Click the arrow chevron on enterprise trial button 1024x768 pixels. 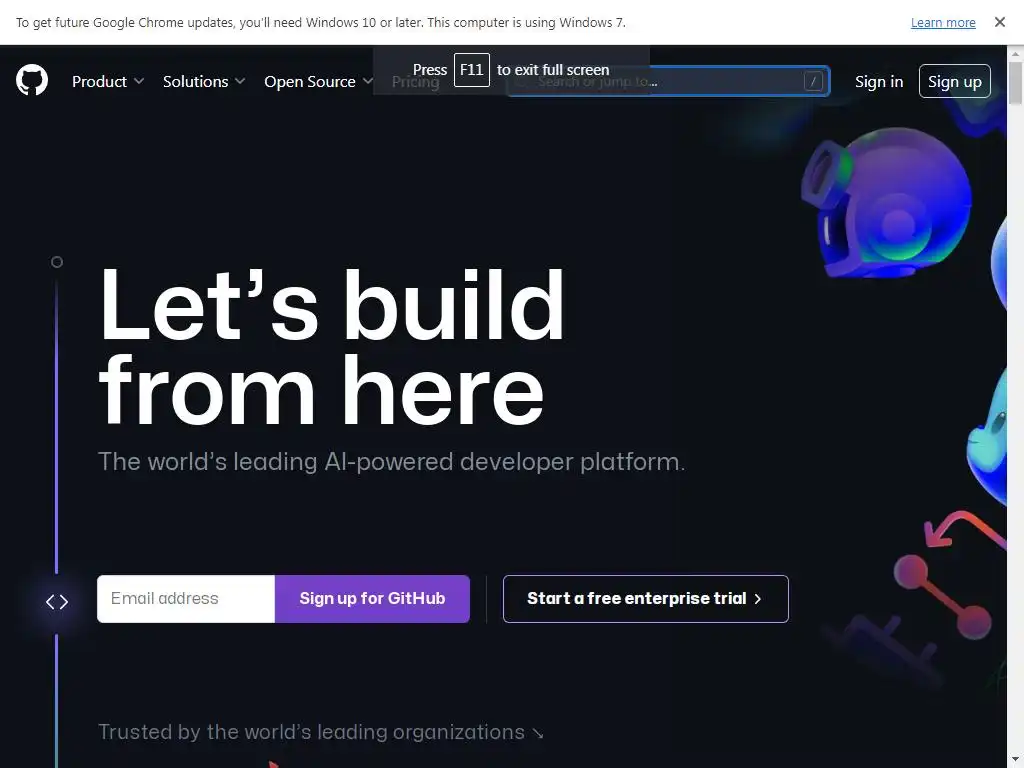[758, 599]
